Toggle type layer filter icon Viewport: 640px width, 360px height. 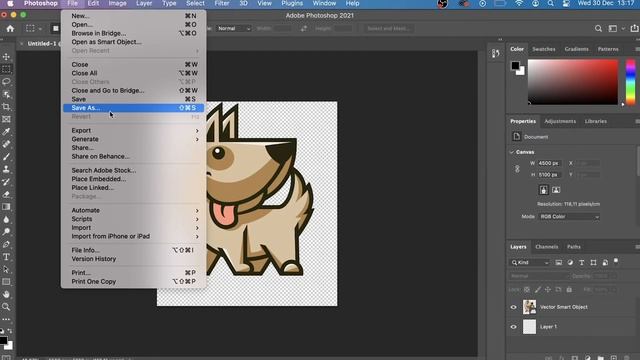[582, 262]
